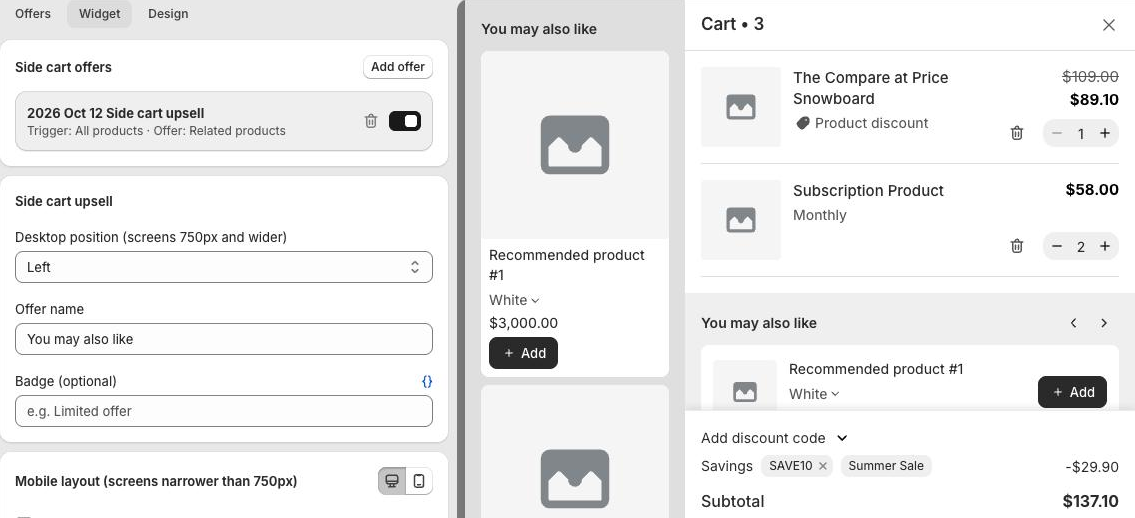The width and height of the screenshot is (1135, 518).
Task: Click the Compare at Price Snowboard thumbnail
Action: (x=741, y=107)
